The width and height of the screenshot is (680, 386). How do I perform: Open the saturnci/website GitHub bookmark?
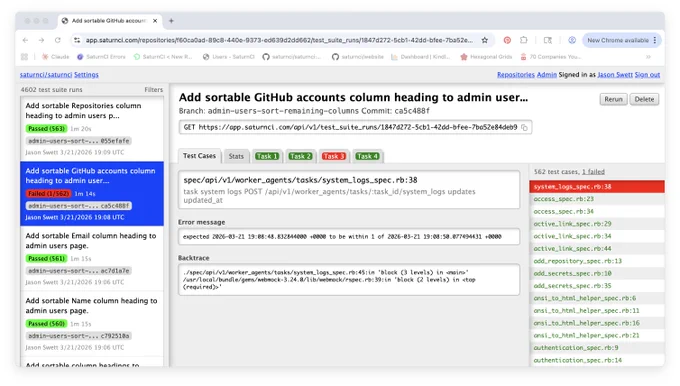point(358,57)
